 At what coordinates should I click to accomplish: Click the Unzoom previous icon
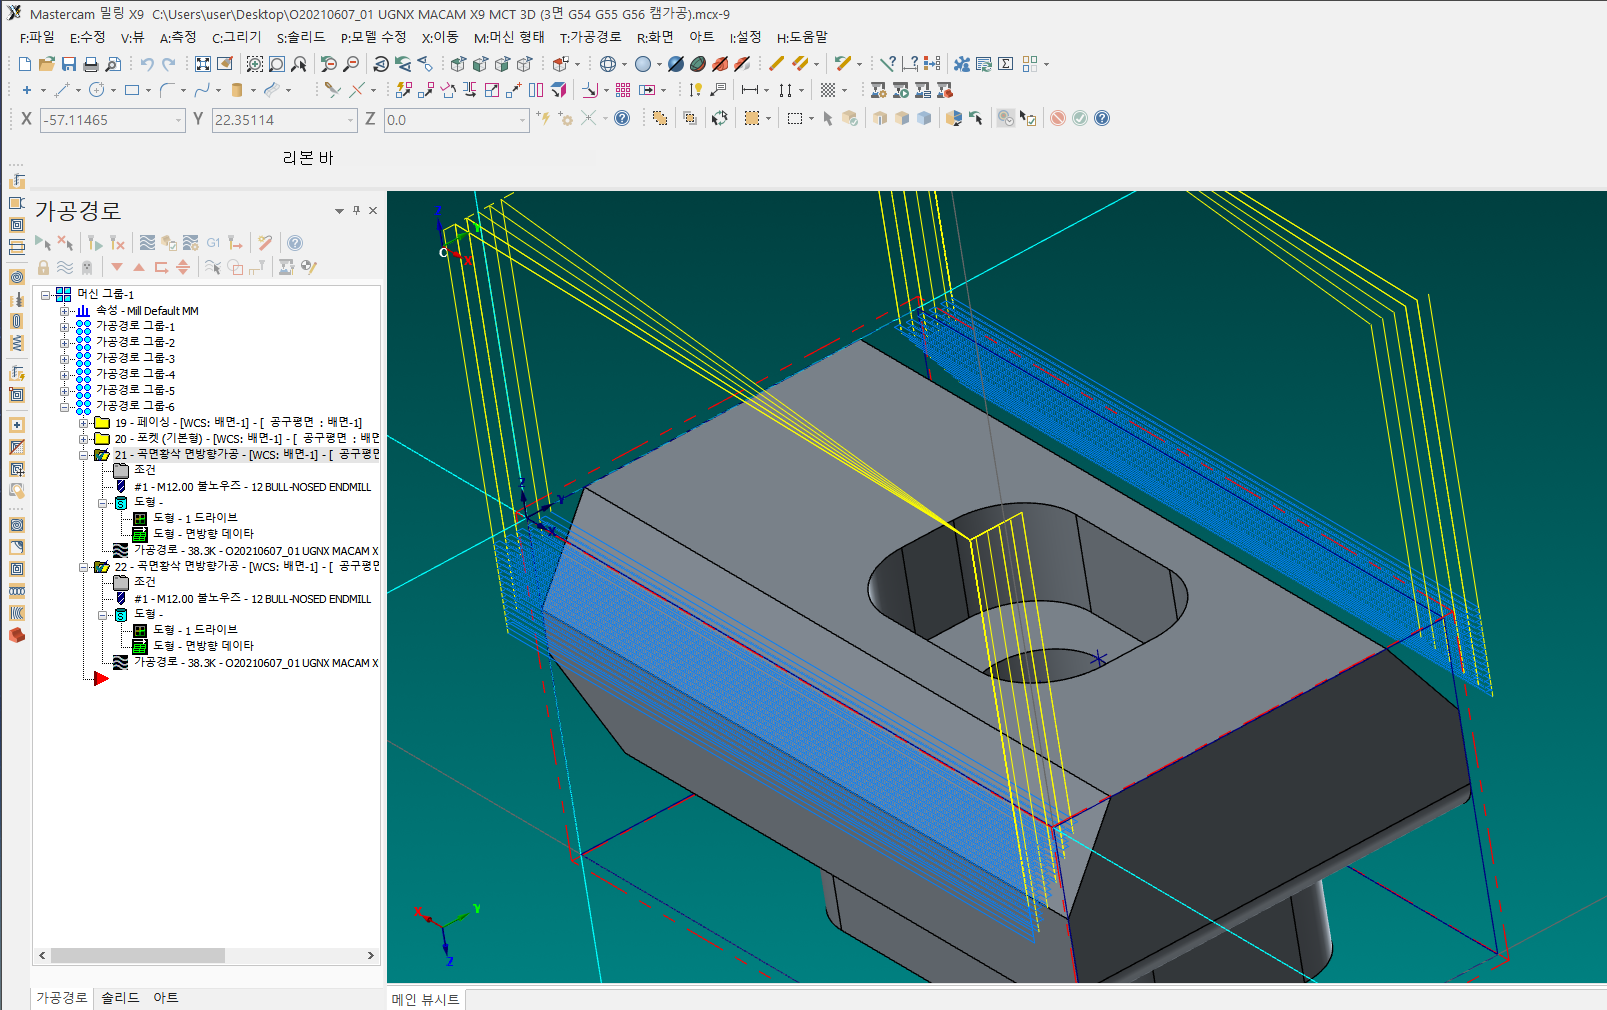click(x=328, y=64)
